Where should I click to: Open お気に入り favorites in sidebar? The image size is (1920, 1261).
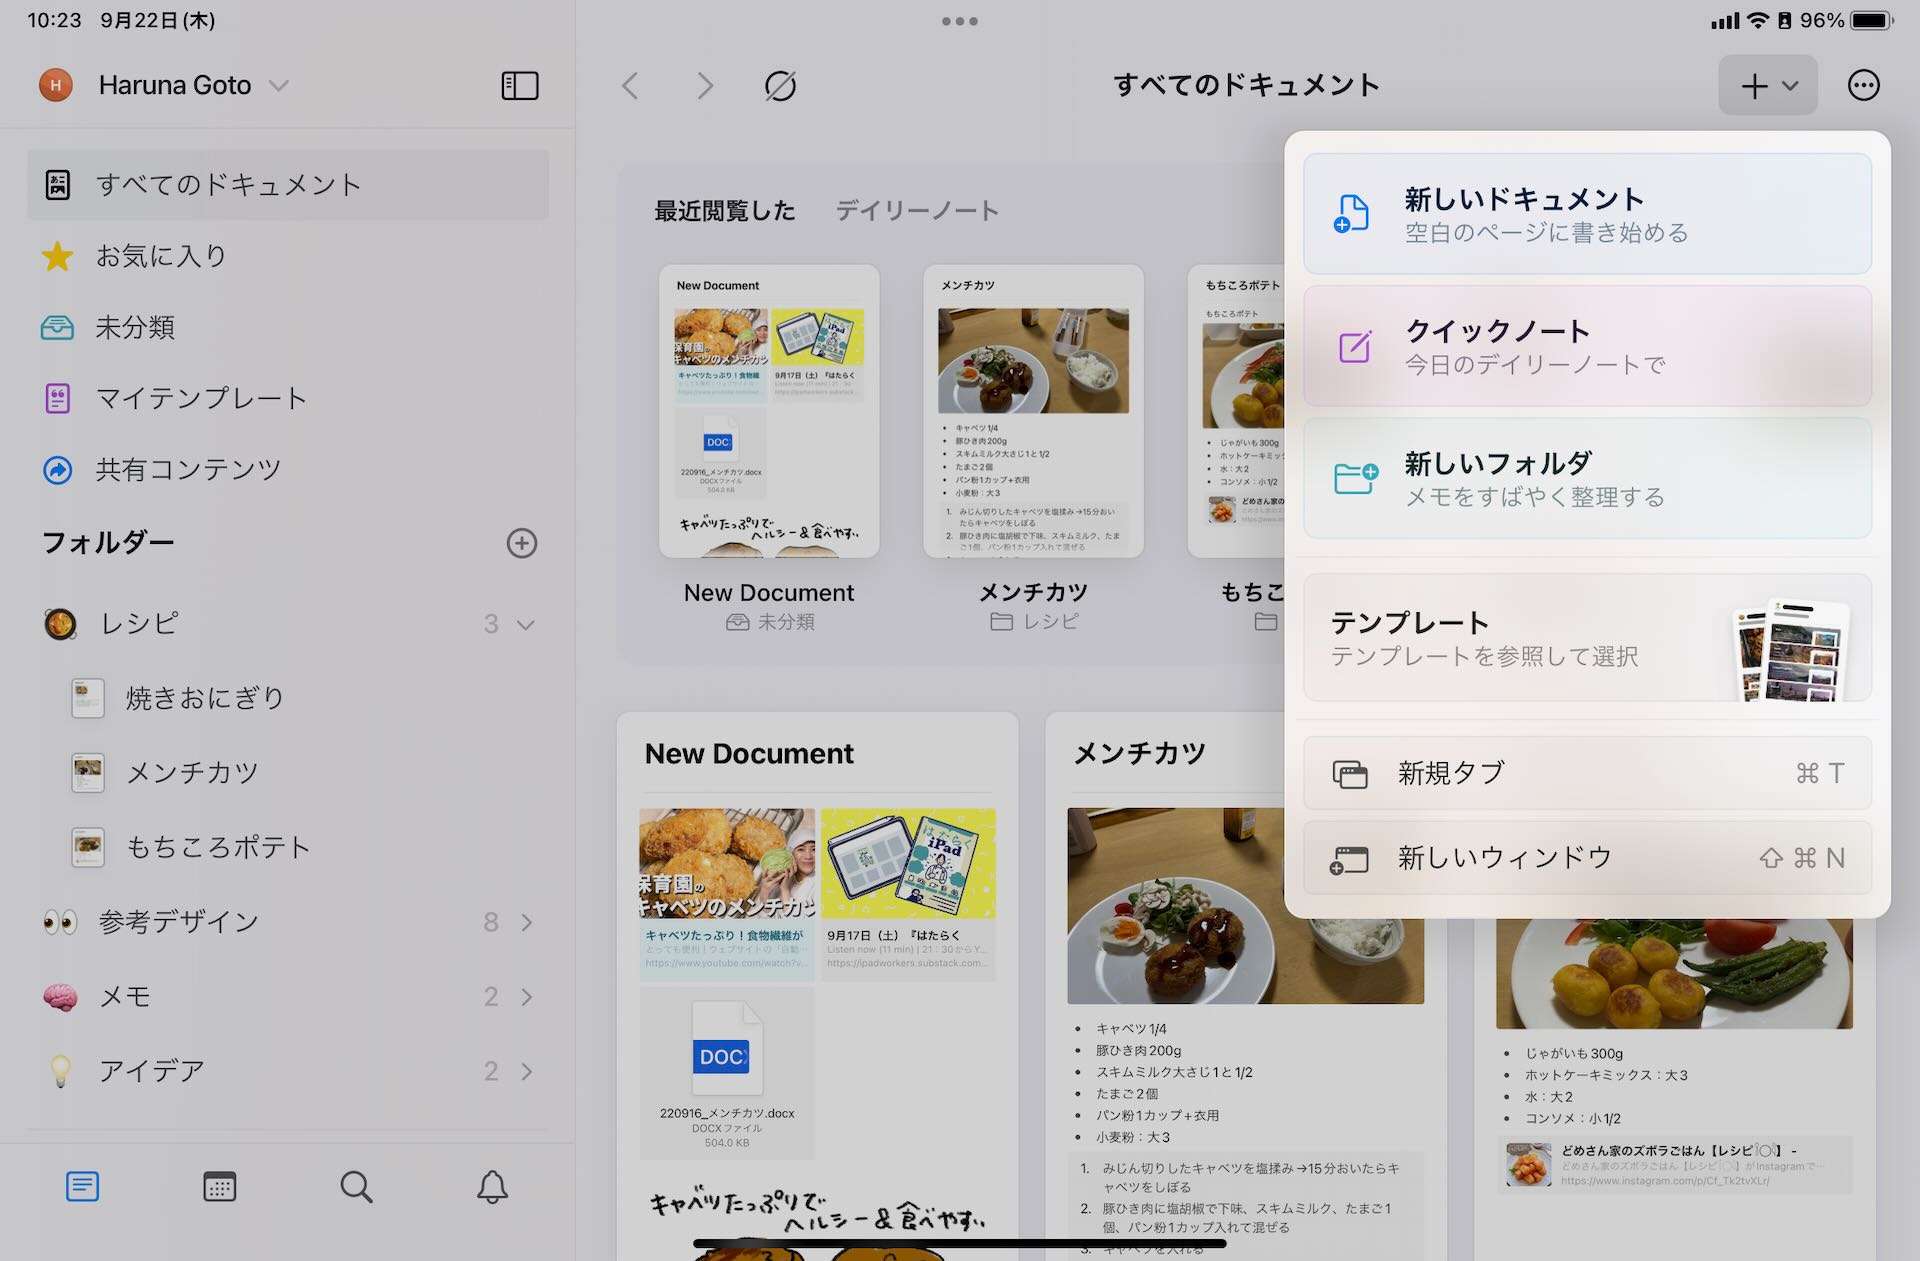coord(288,256)
